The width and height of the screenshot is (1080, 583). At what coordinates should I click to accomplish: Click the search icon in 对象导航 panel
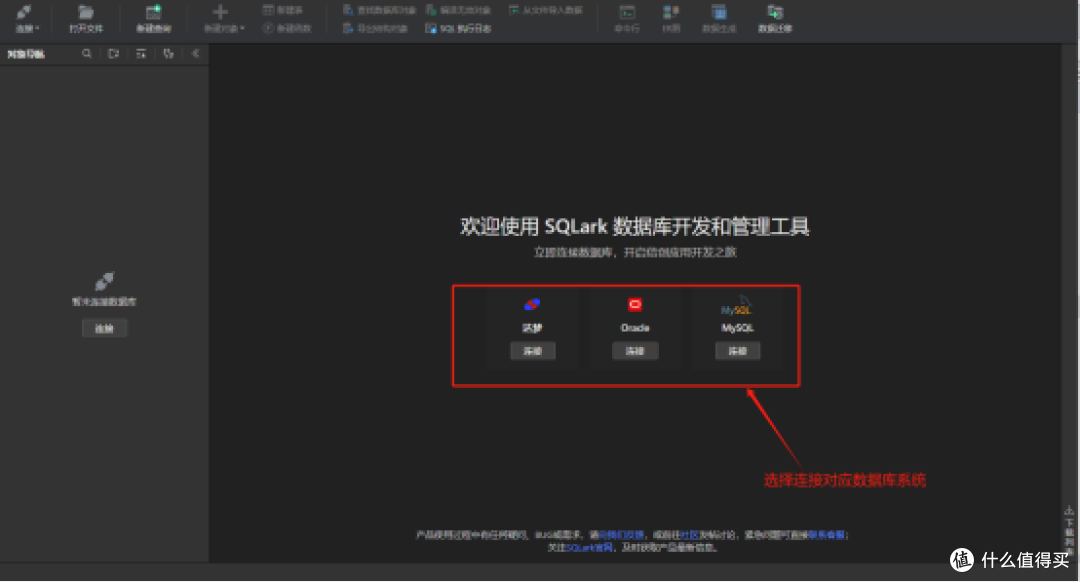click(x=87, y=53)
